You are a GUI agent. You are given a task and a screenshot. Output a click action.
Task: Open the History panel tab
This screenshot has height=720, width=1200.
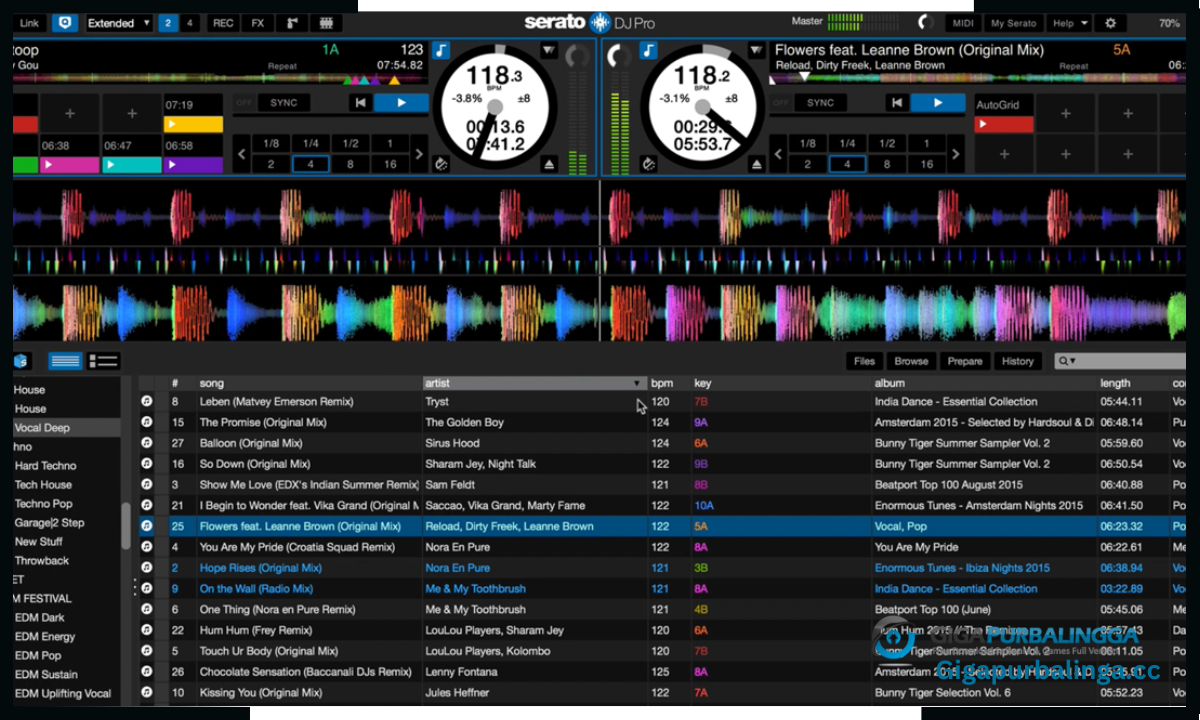tap(1018, 361)
